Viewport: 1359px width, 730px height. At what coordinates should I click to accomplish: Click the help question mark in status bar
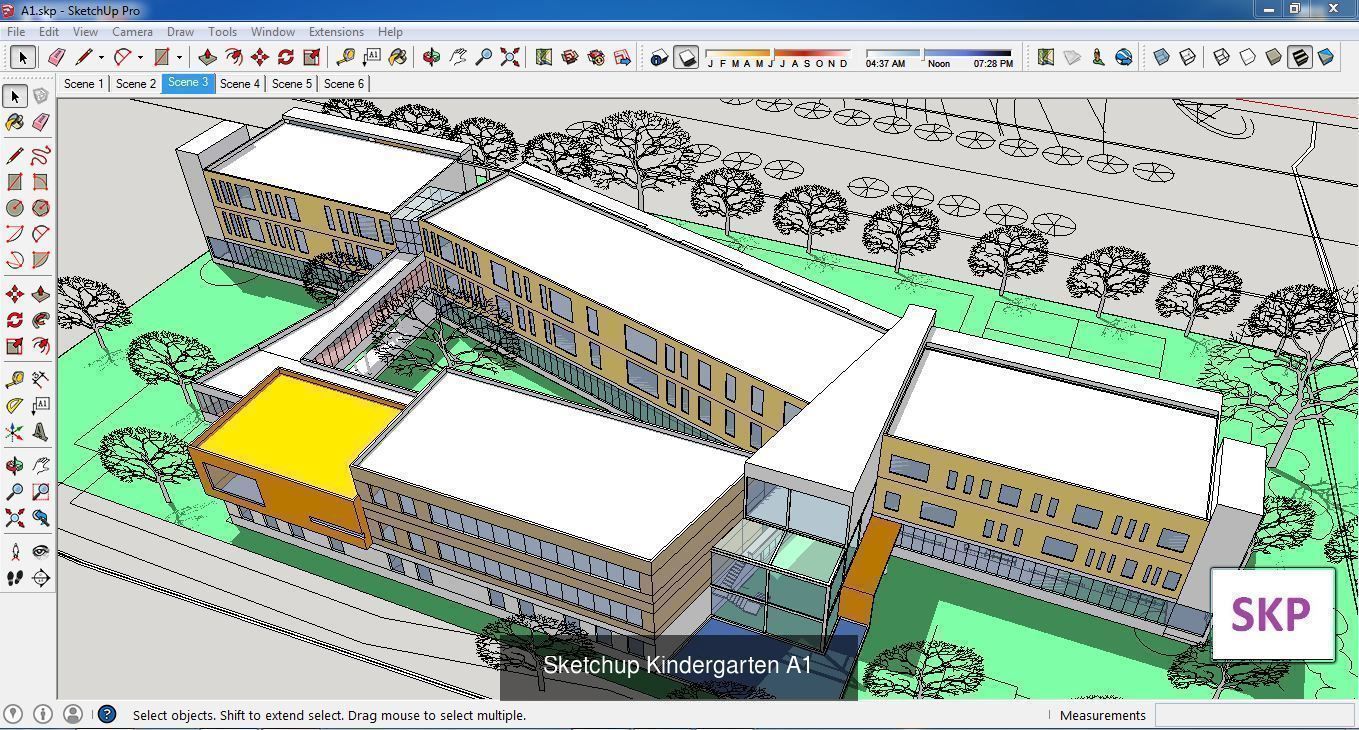click(x=107, y=714)
